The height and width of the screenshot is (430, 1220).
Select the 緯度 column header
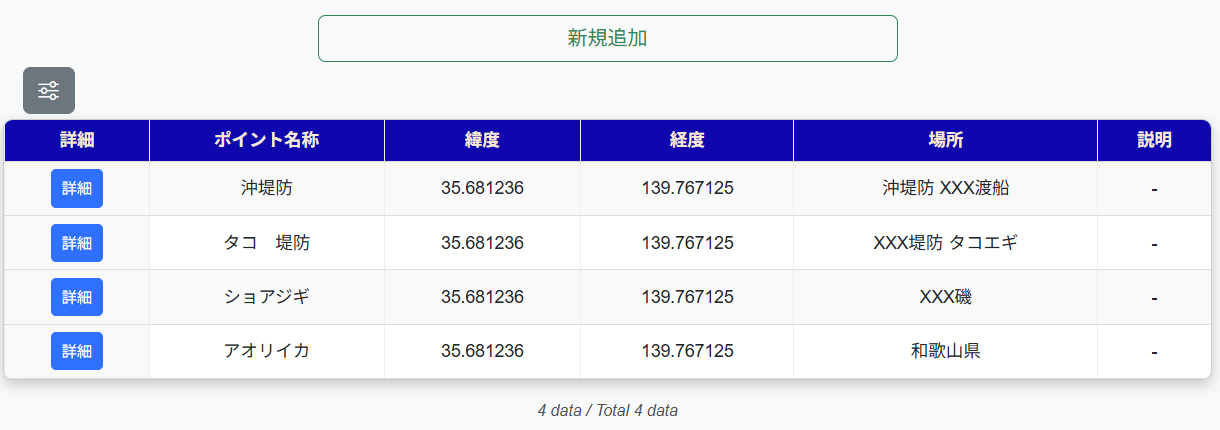482,140
